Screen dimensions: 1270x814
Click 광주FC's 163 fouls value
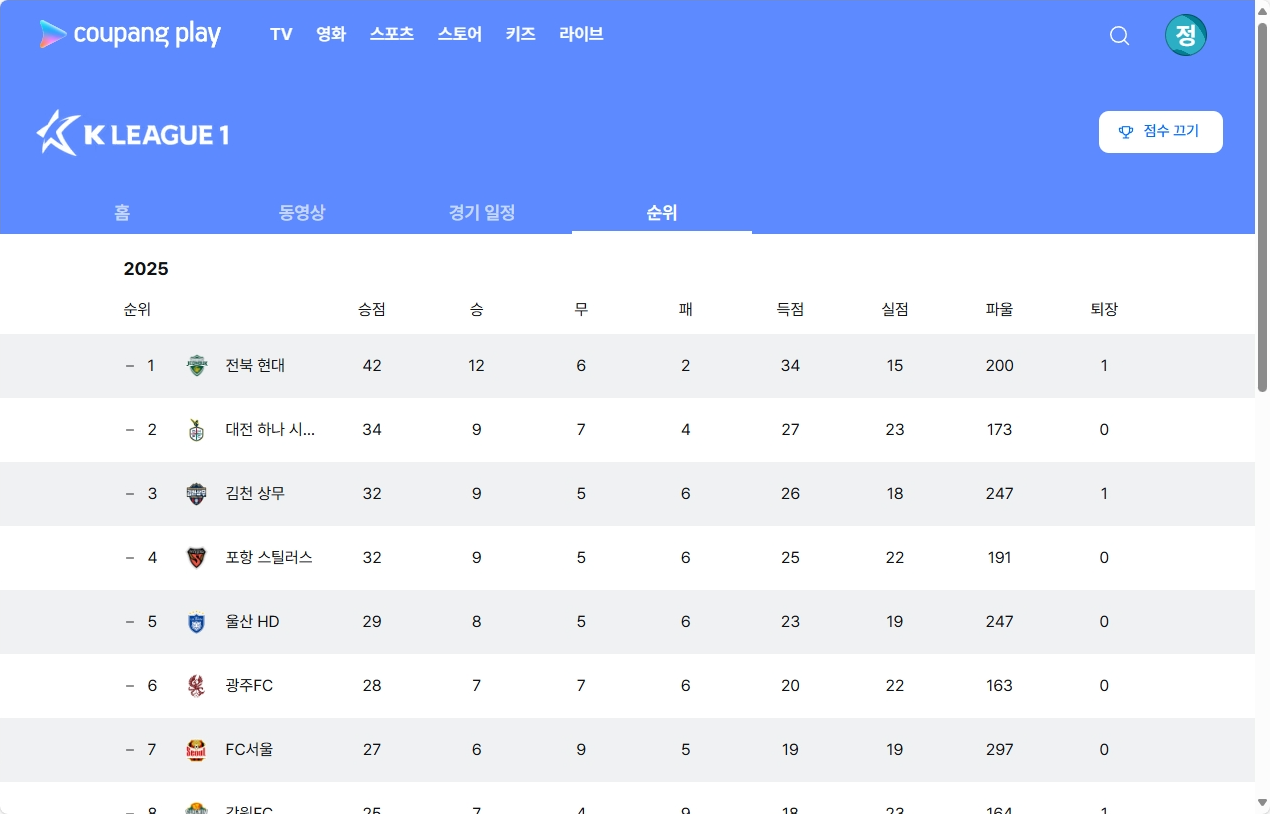1000,686
